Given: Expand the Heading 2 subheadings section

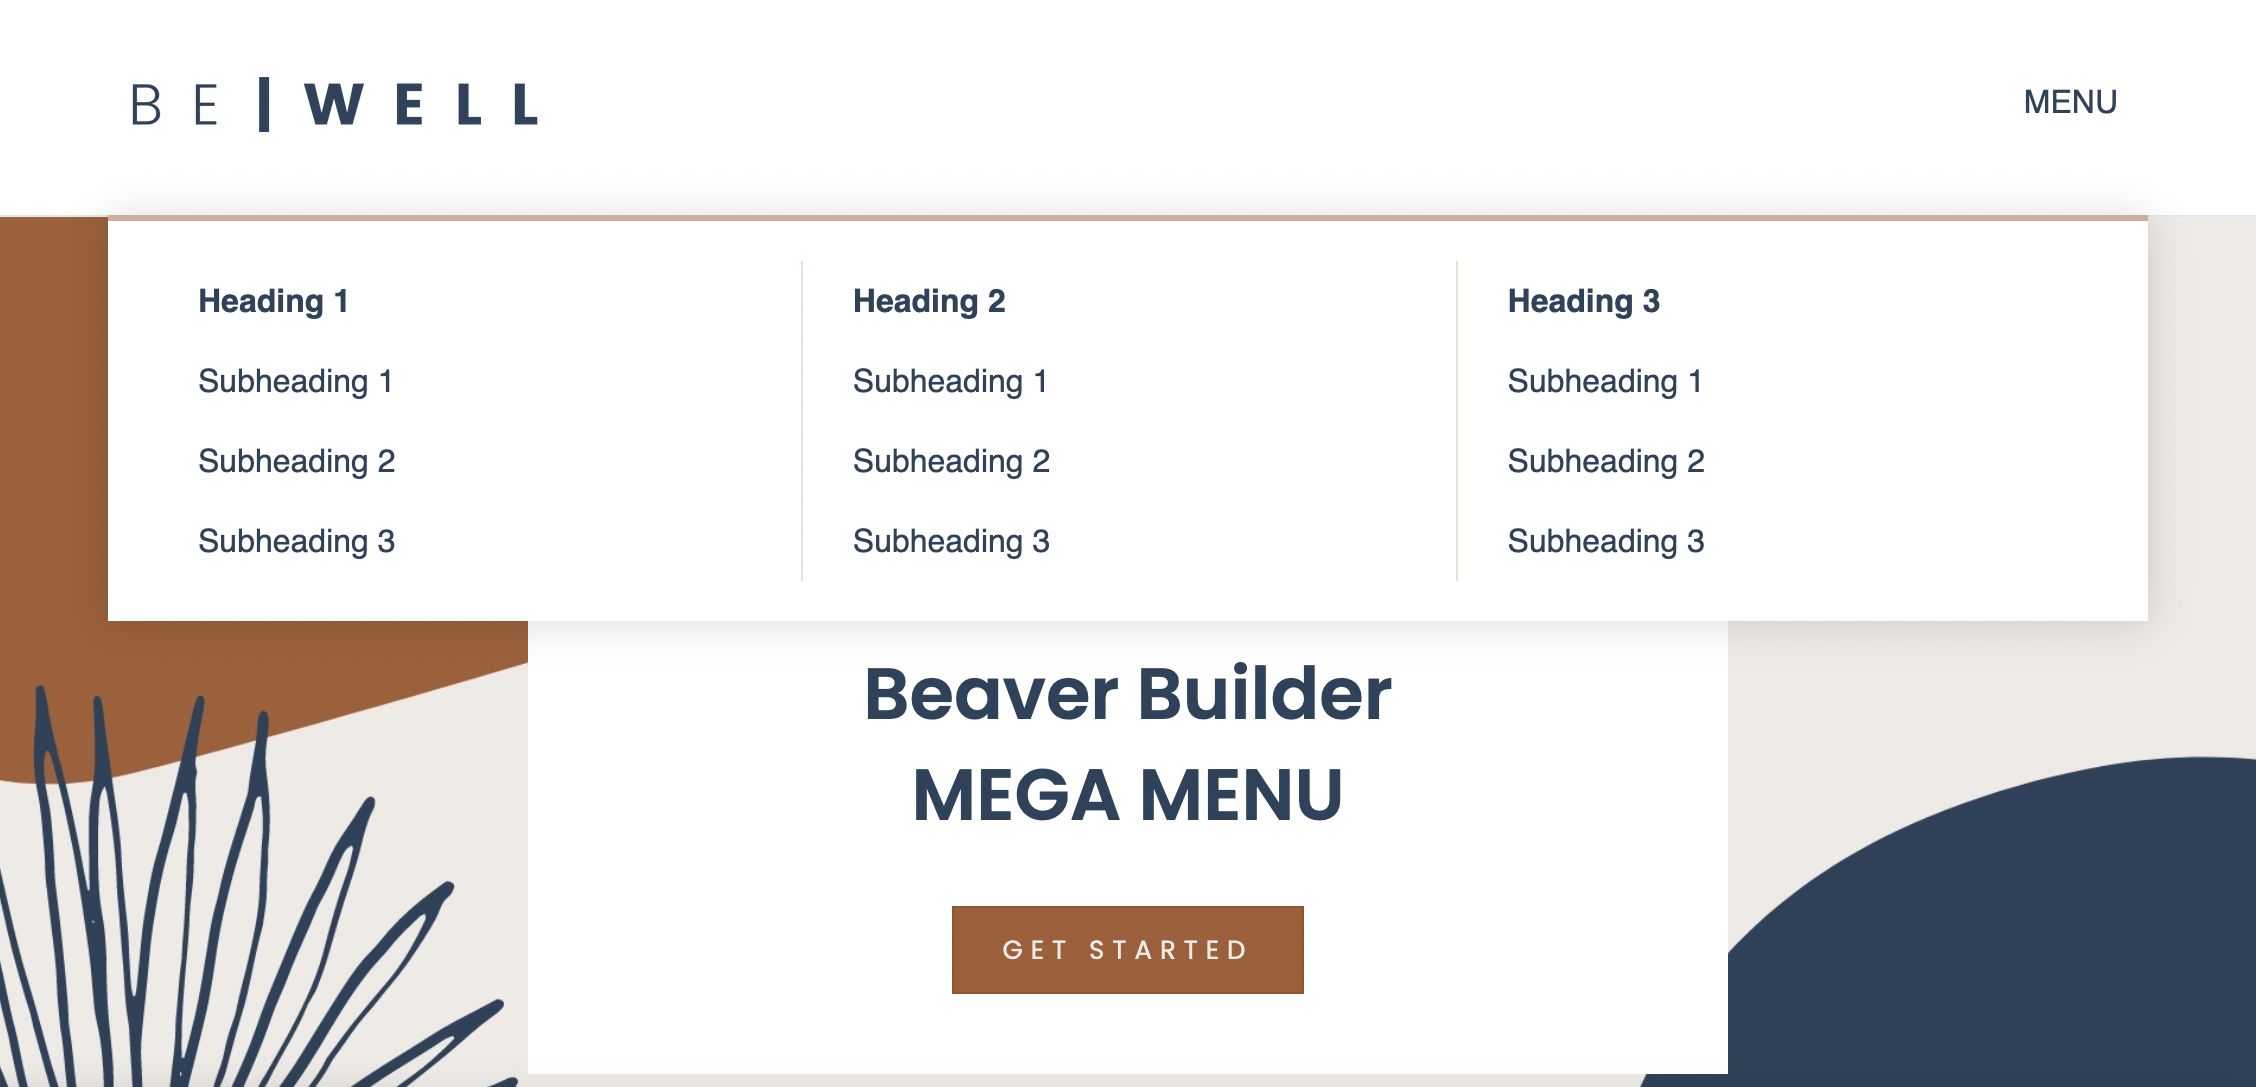Looking at the screenshot, I should click(x=929, y=301).
